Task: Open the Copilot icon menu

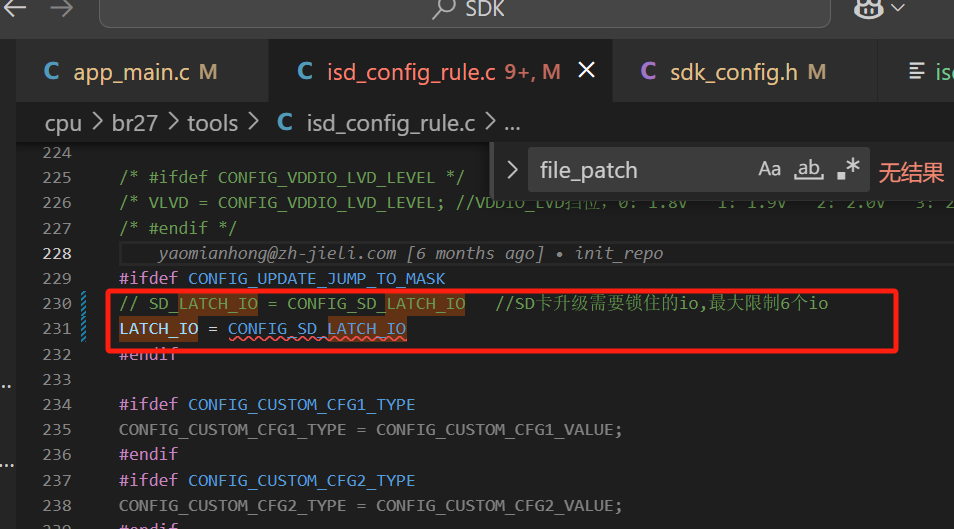Action: (868, 9)
